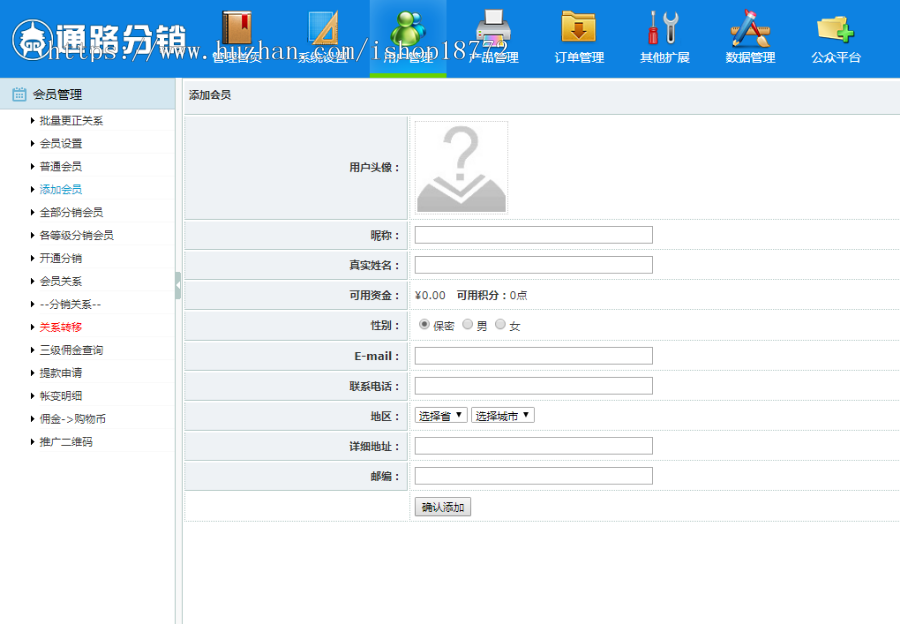900x624 pixels.
Task: Open the 订单管理 order management icon
Action: pyautogui.click(x=578, y=30)
